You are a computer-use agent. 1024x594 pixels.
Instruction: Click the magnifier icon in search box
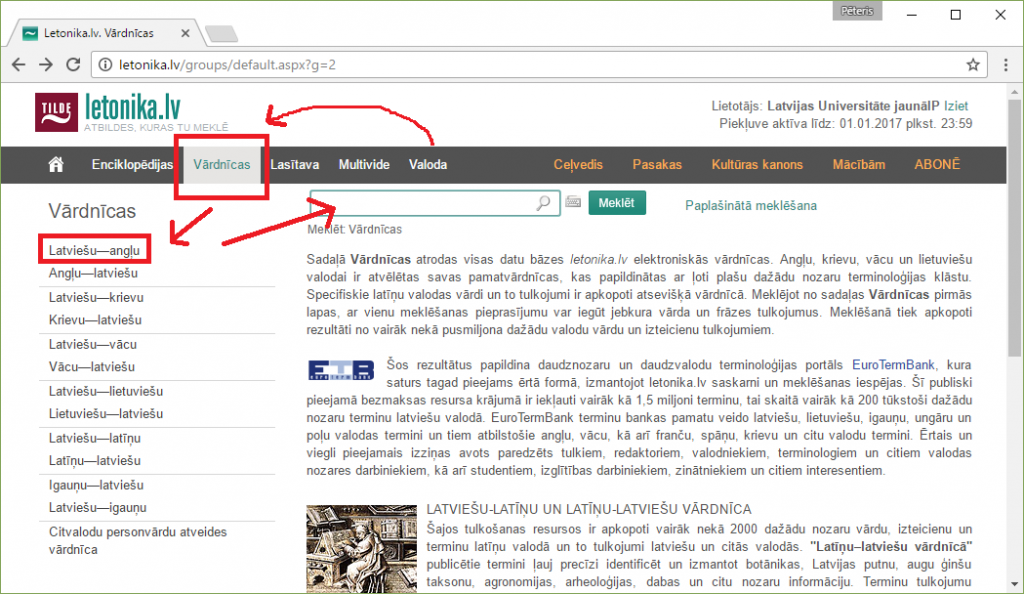point(543,203)
